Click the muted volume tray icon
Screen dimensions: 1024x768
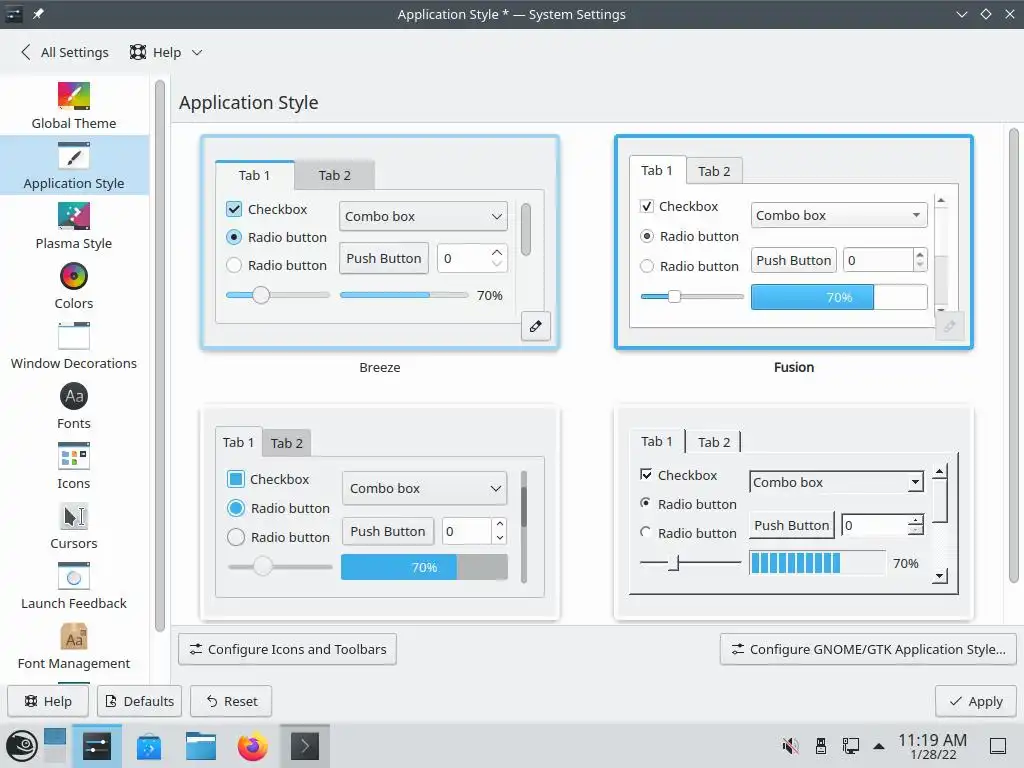coord(790,745)
